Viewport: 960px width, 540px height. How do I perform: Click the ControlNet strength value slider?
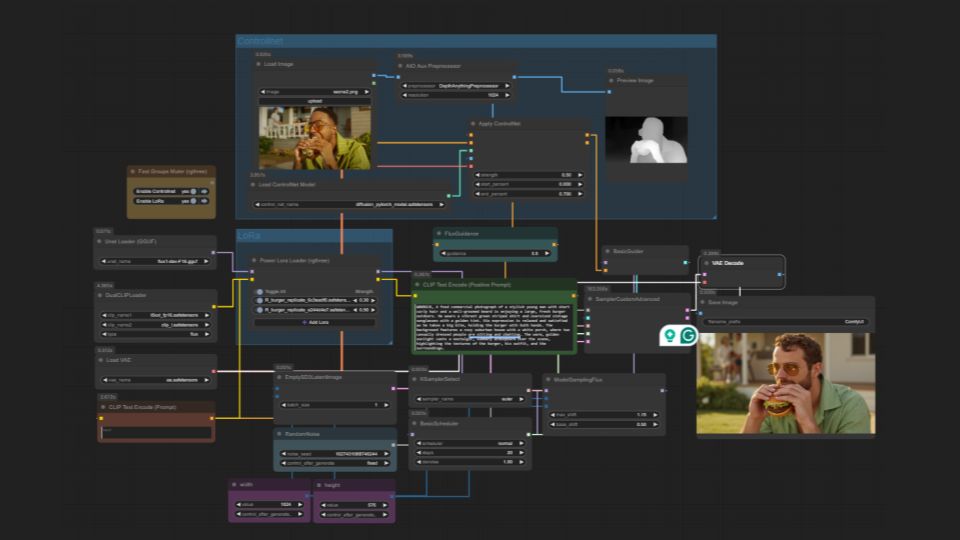click(527, 175)
